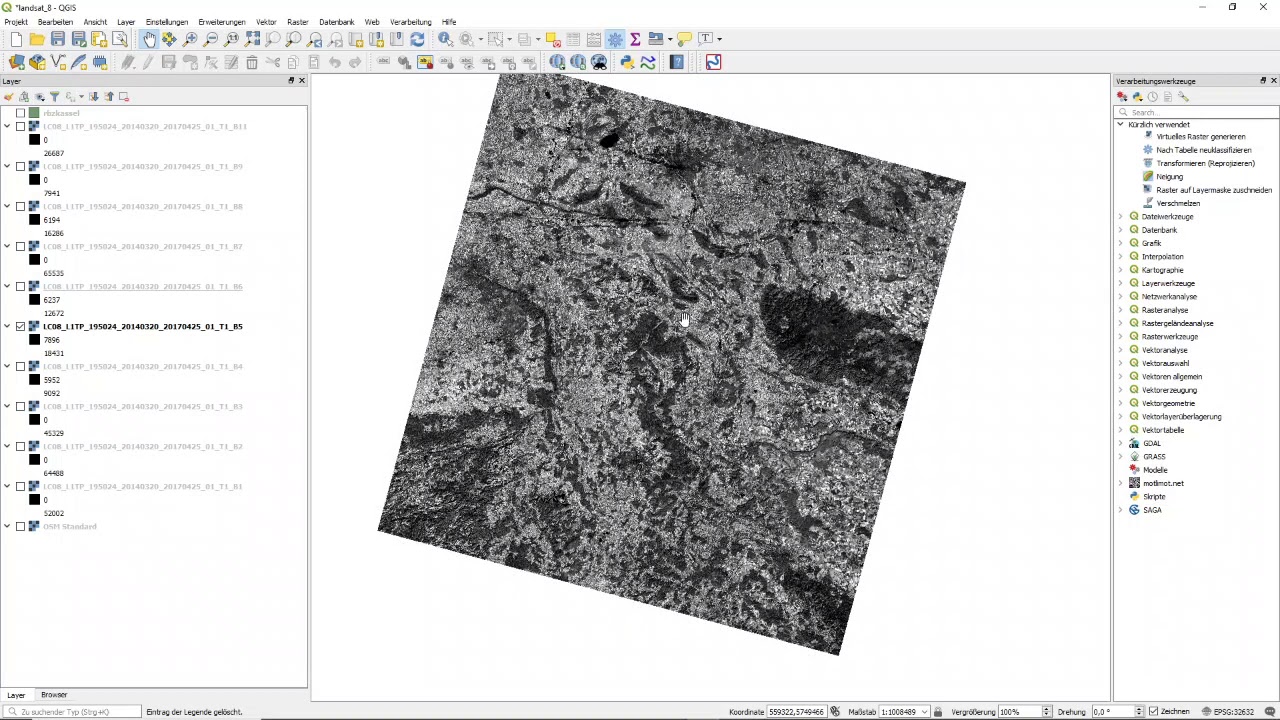Open the Python console
This screenshot has height=720, width=1280.
click(627, 62)
